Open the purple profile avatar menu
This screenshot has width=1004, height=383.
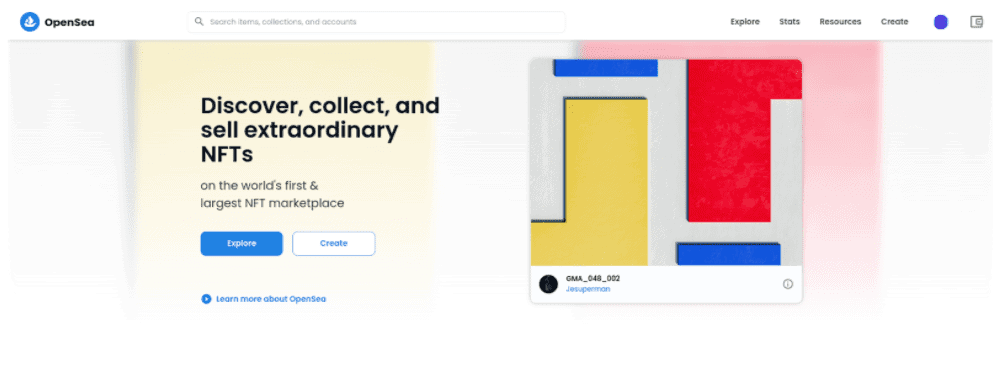941,22
